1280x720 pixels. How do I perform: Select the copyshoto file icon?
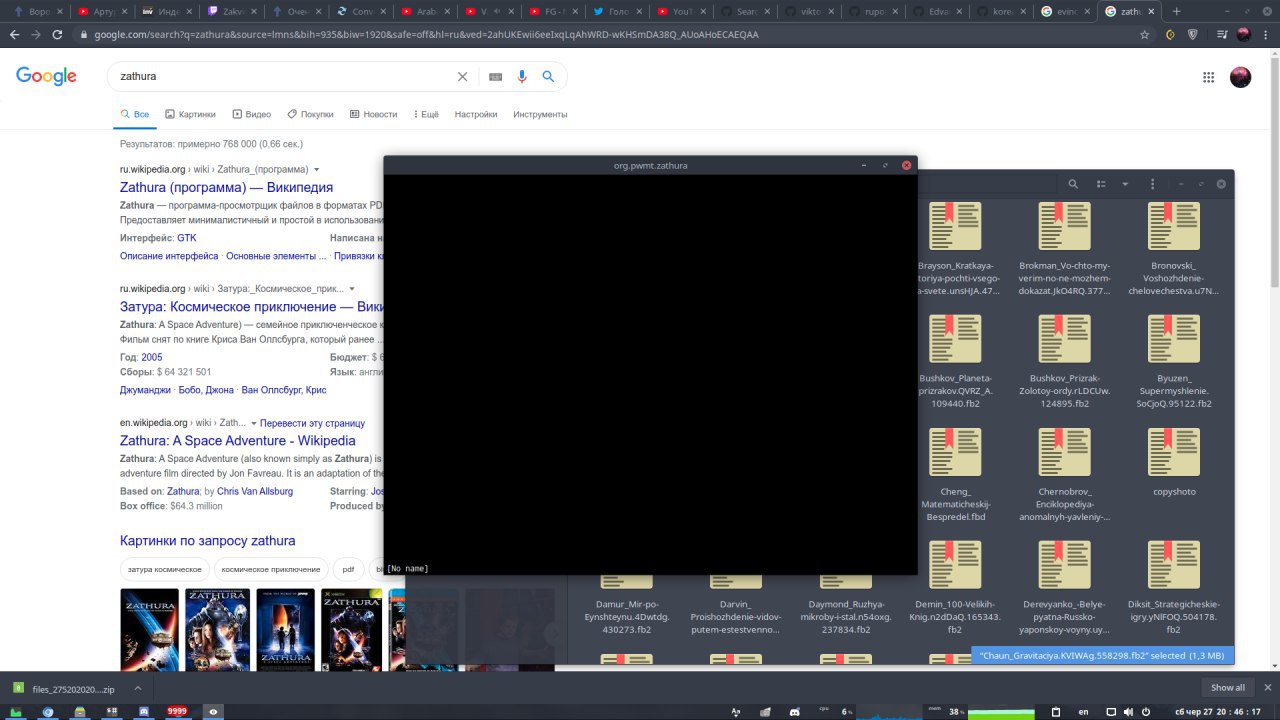pyautogui.click(x=1173, y=452)
